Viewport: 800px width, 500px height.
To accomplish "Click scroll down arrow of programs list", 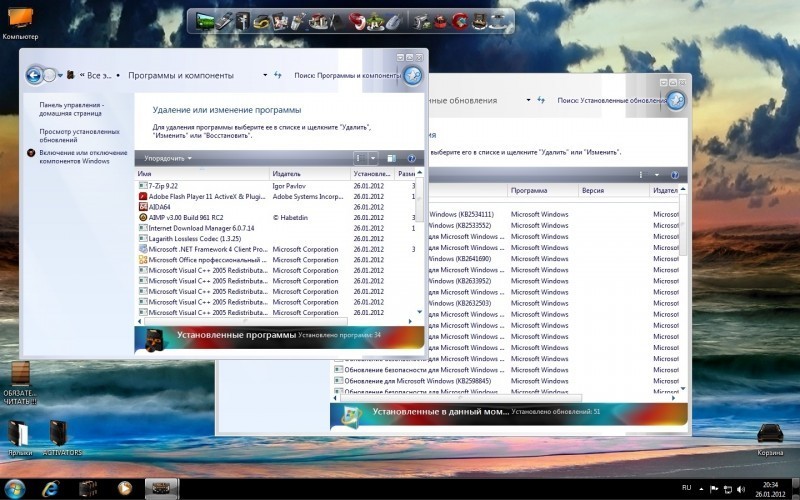I will point(419,312).
